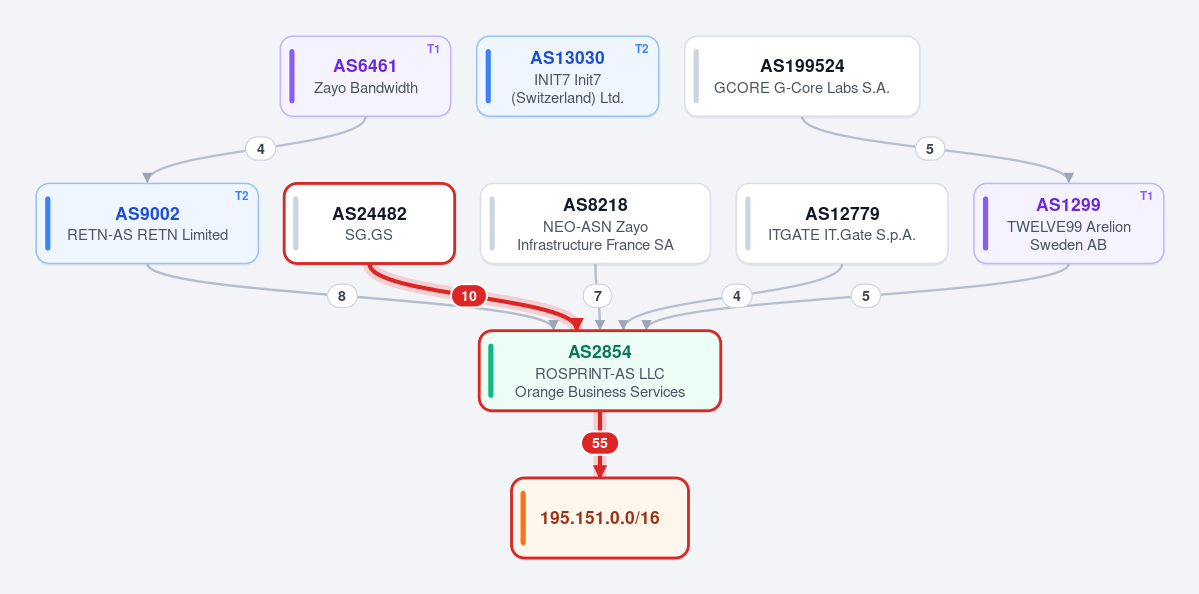Click the AS2854 ROSPRINT-AS node
The width and height of the screenshot is (1199, 594).
600,371
